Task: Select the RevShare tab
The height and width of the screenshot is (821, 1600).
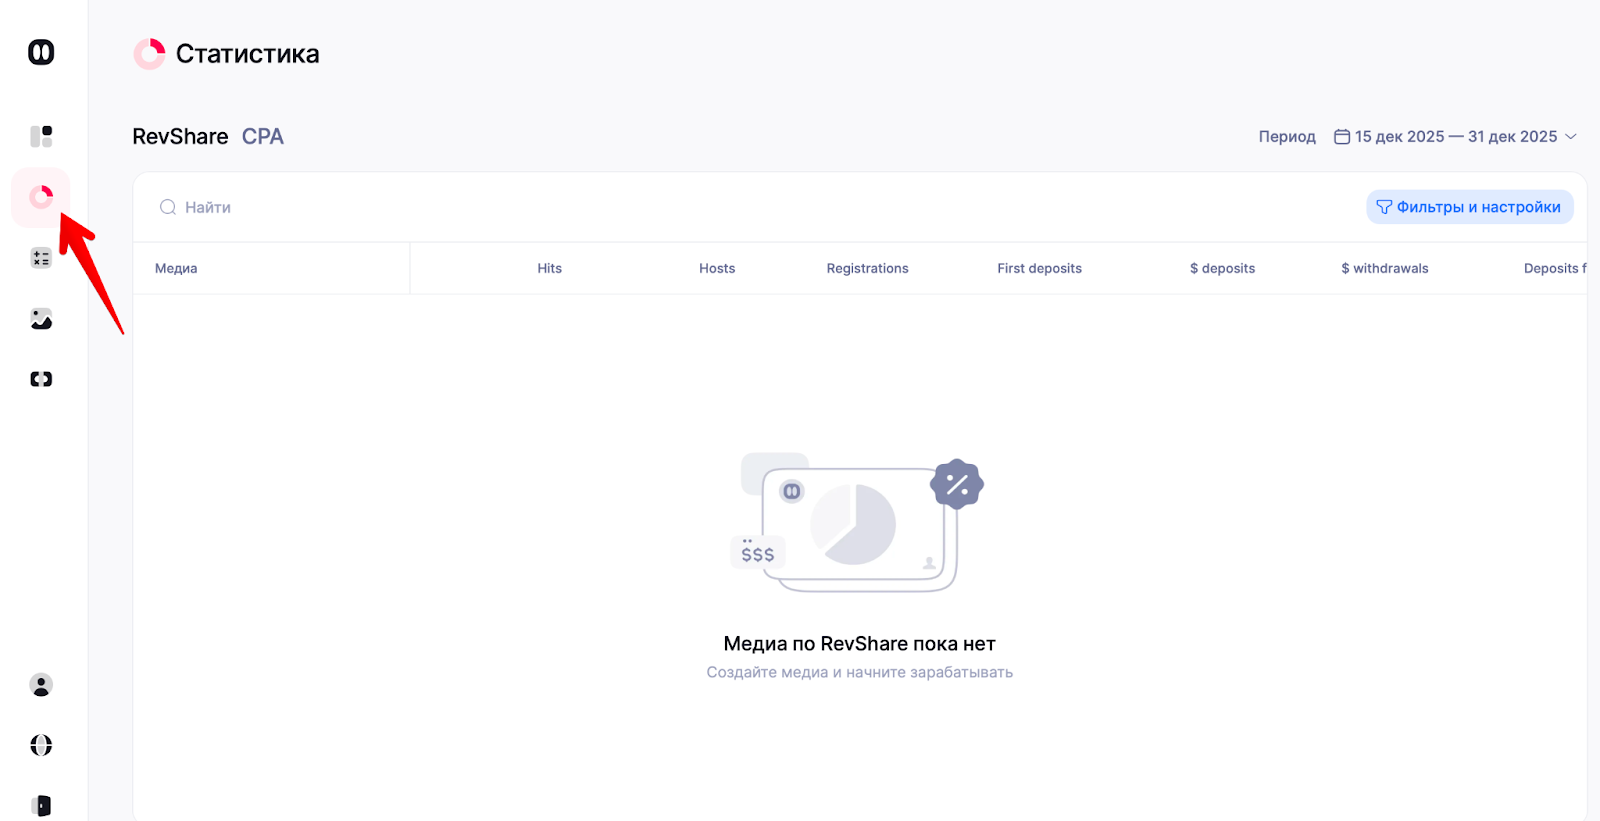Action: [180, 137]
